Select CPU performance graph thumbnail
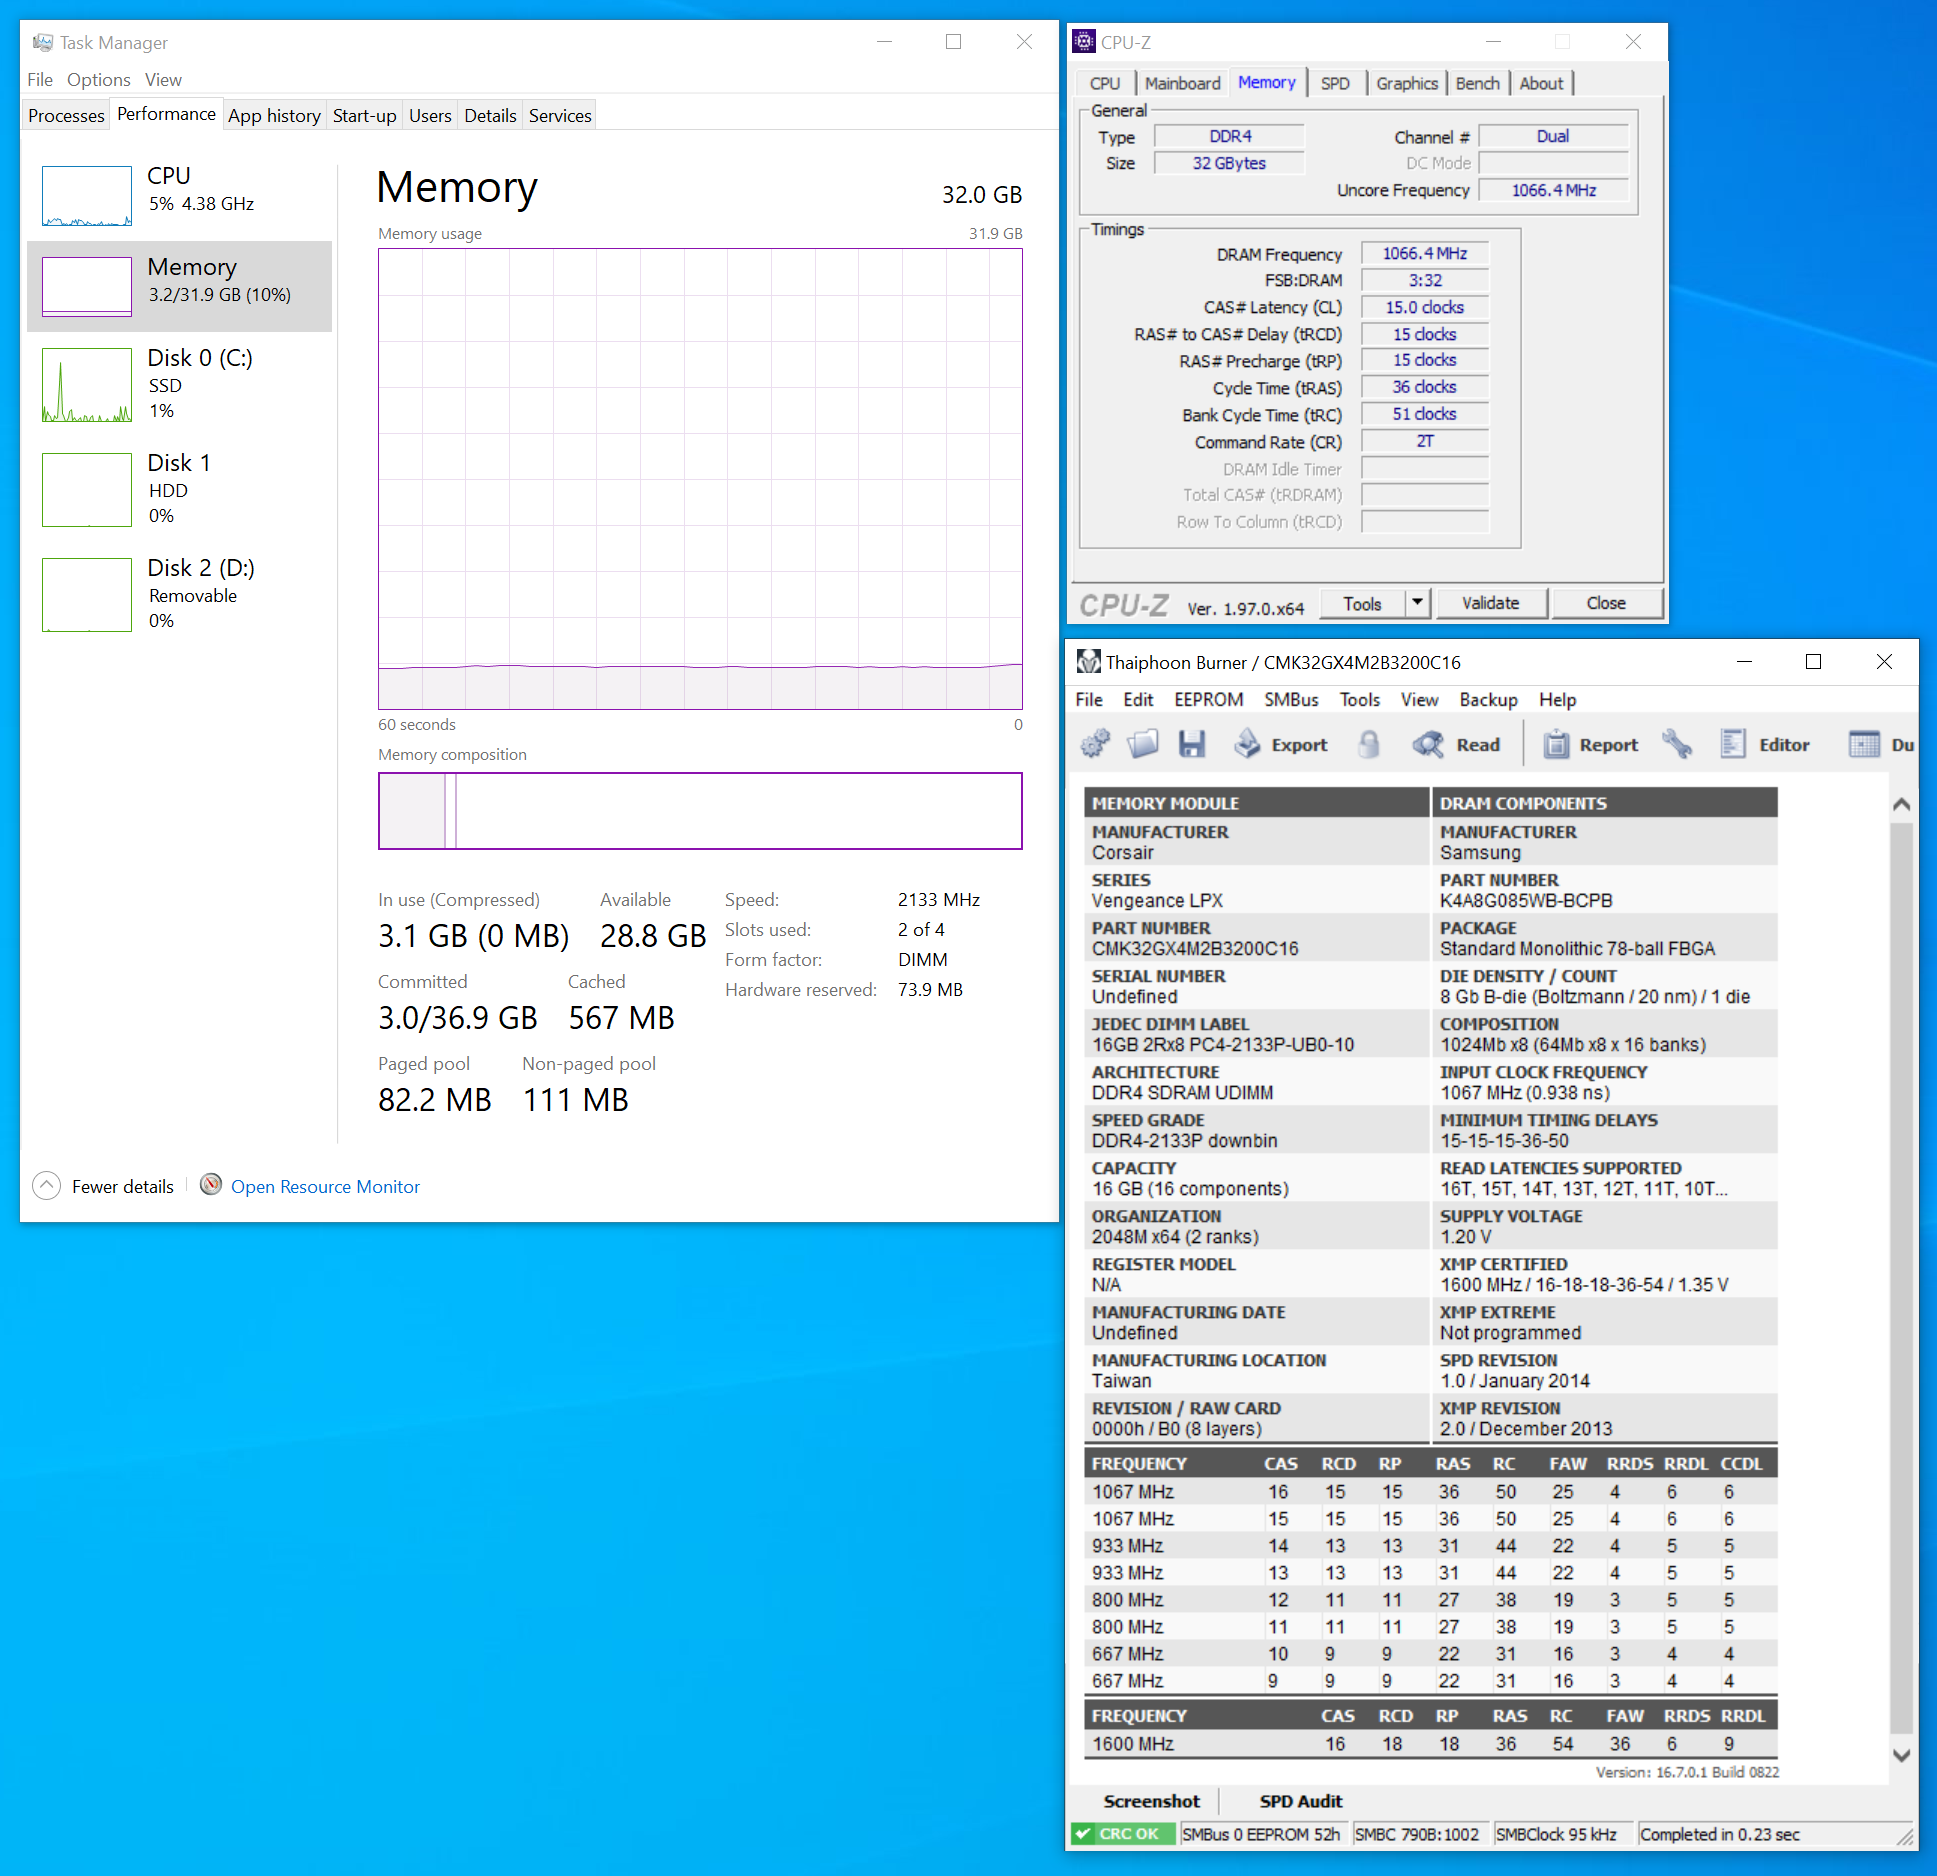 click(x=87, y=195)
